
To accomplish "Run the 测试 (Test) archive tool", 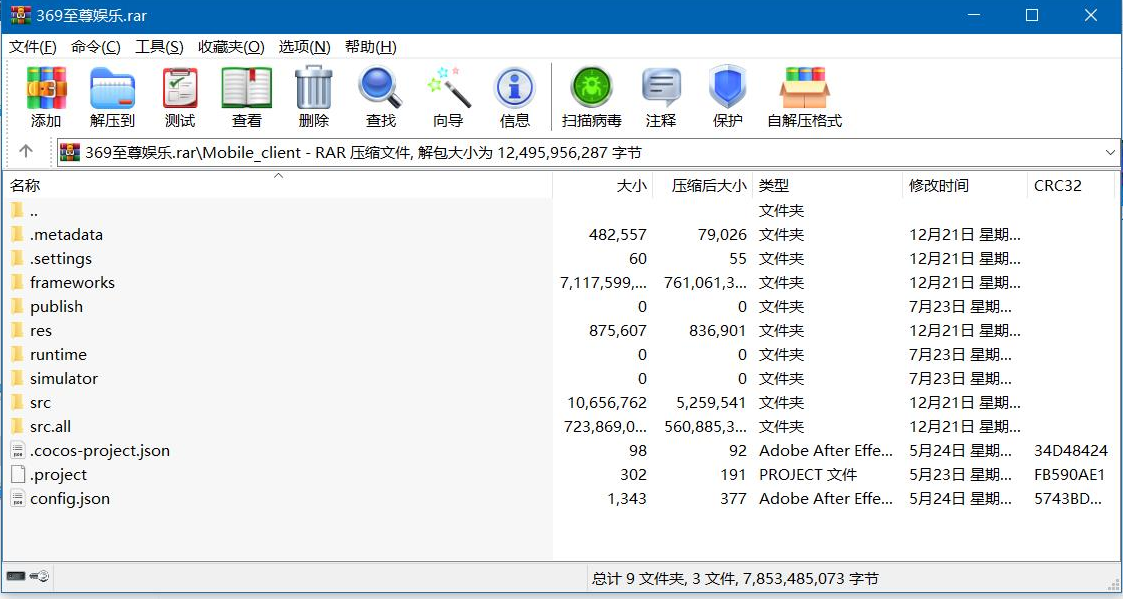I will click(x=180, y=95).
